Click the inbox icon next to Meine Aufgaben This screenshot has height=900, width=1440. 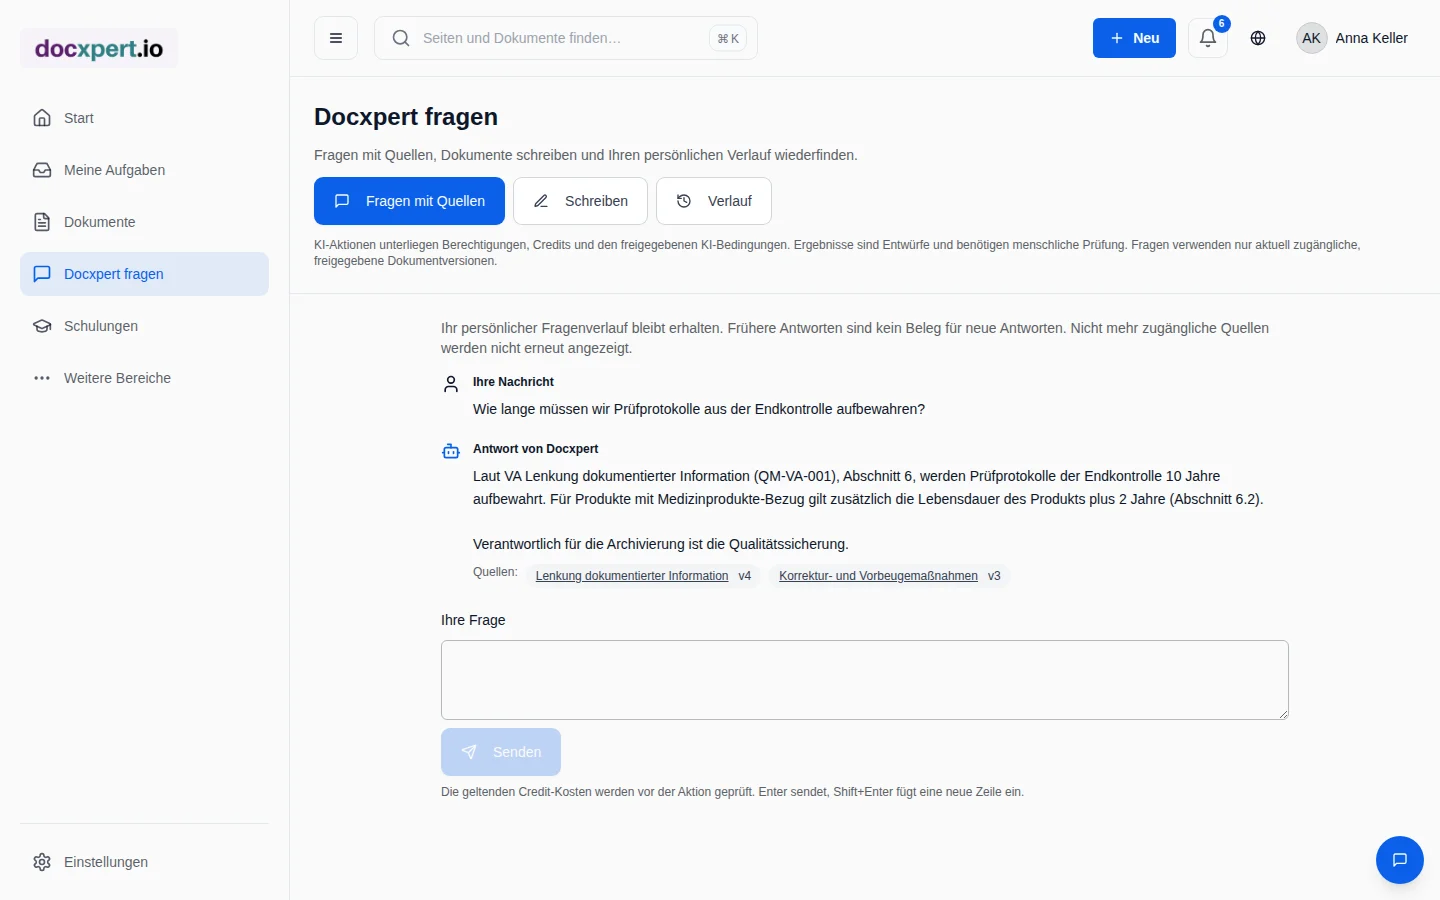[42, 170]
